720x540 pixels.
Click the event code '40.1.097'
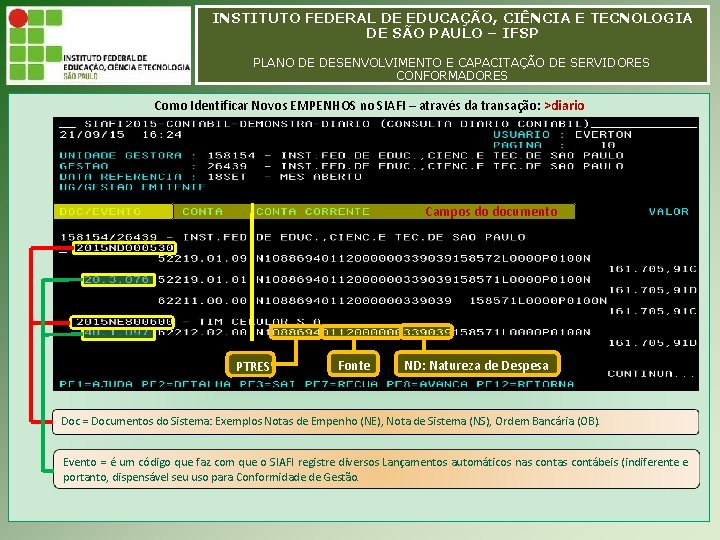[x=118, y=332]
